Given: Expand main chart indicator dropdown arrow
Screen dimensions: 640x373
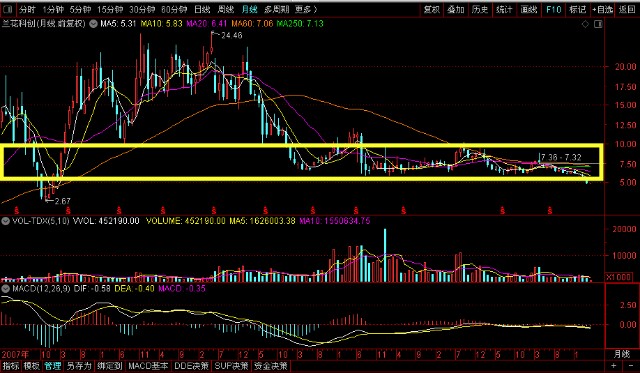Looking at the screenshot, I should click(x=93, y=24).
